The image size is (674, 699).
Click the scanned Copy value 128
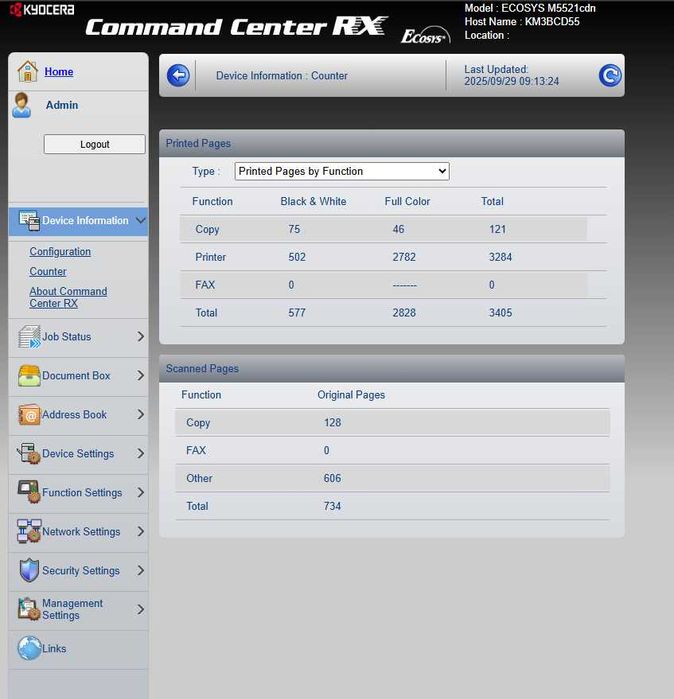(x=333, y=423)
